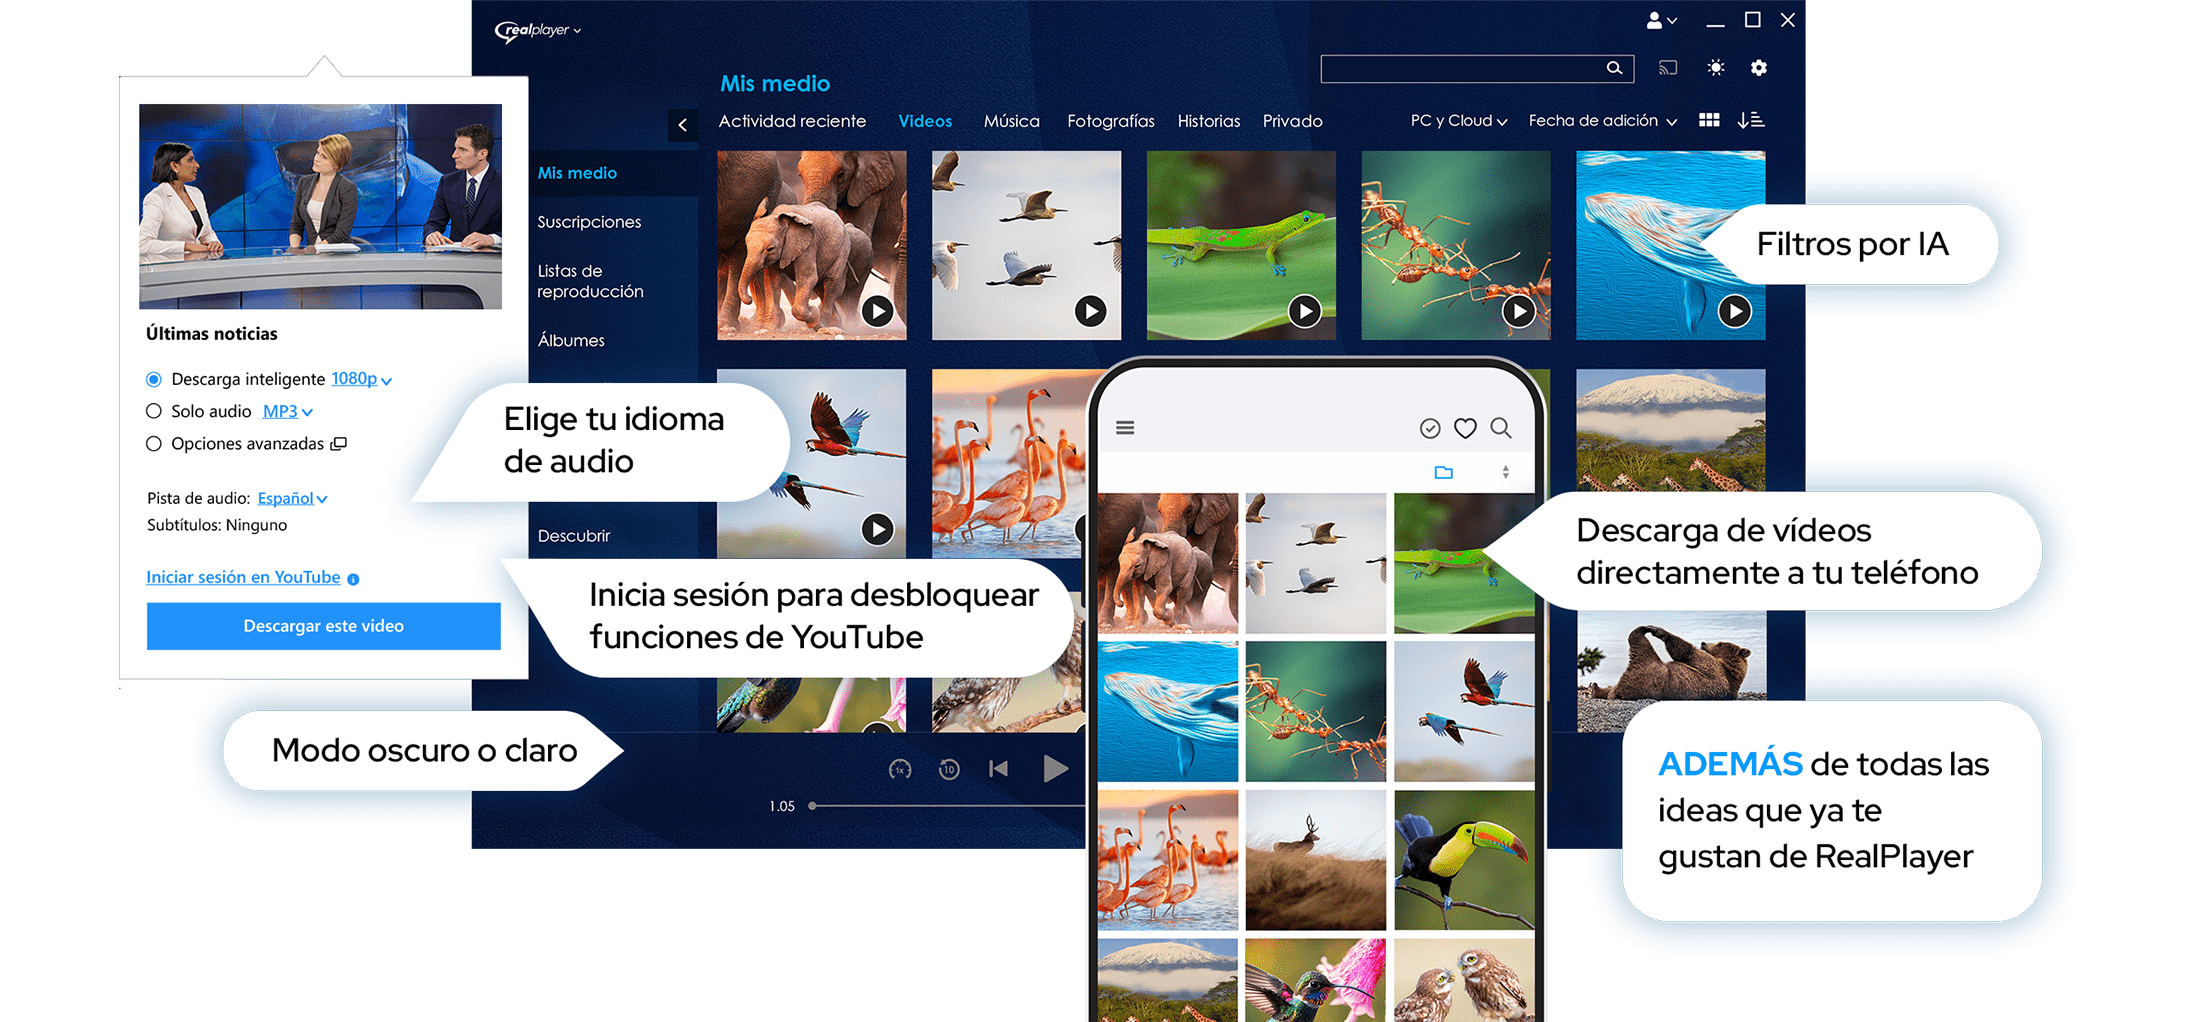Click the grid view layout icon

coord(1709,120)
